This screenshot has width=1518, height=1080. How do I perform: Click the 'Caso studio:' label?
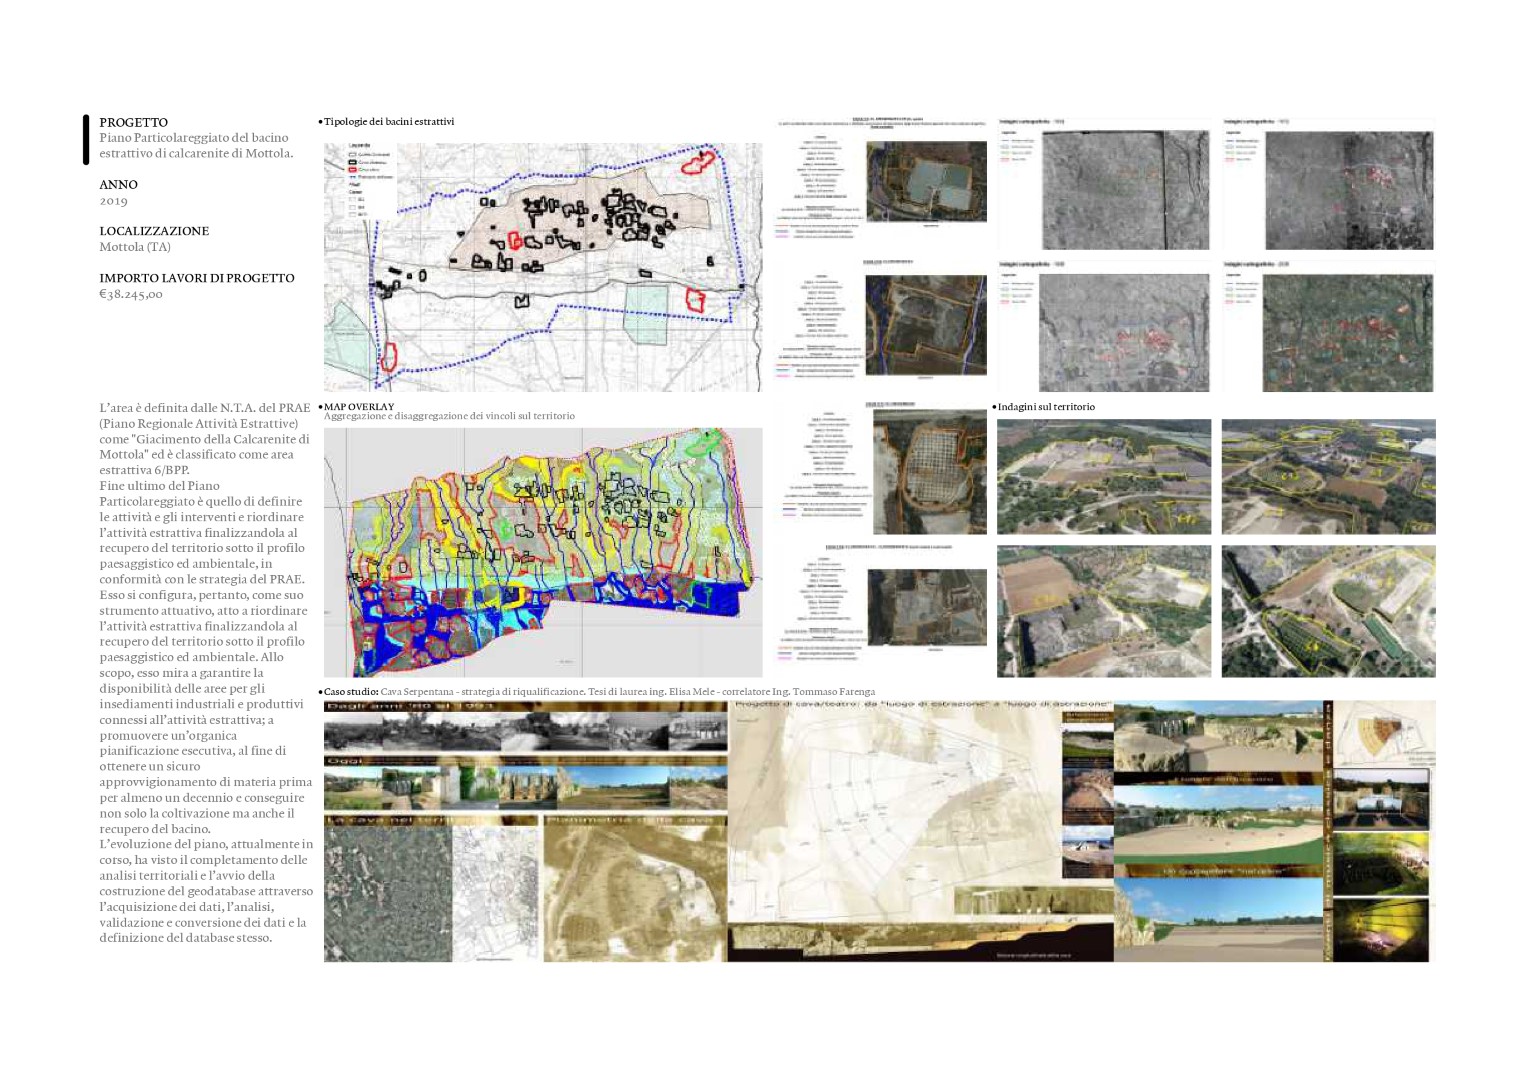click(351, 692)
